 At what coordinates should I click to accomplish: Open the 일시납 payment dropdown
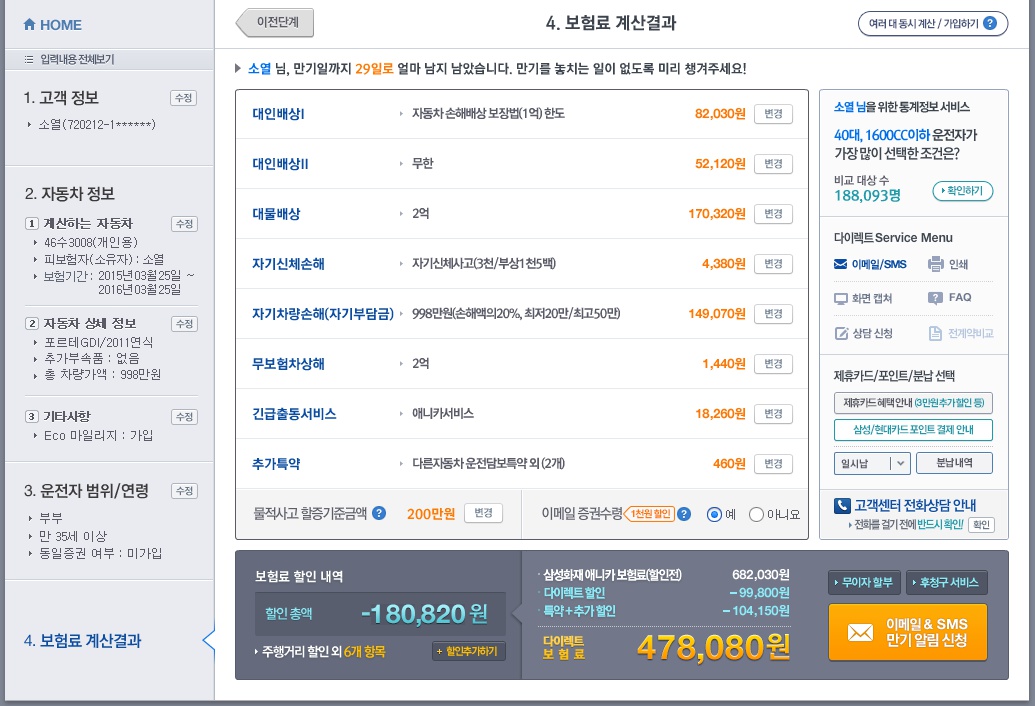tap(871, 463)
